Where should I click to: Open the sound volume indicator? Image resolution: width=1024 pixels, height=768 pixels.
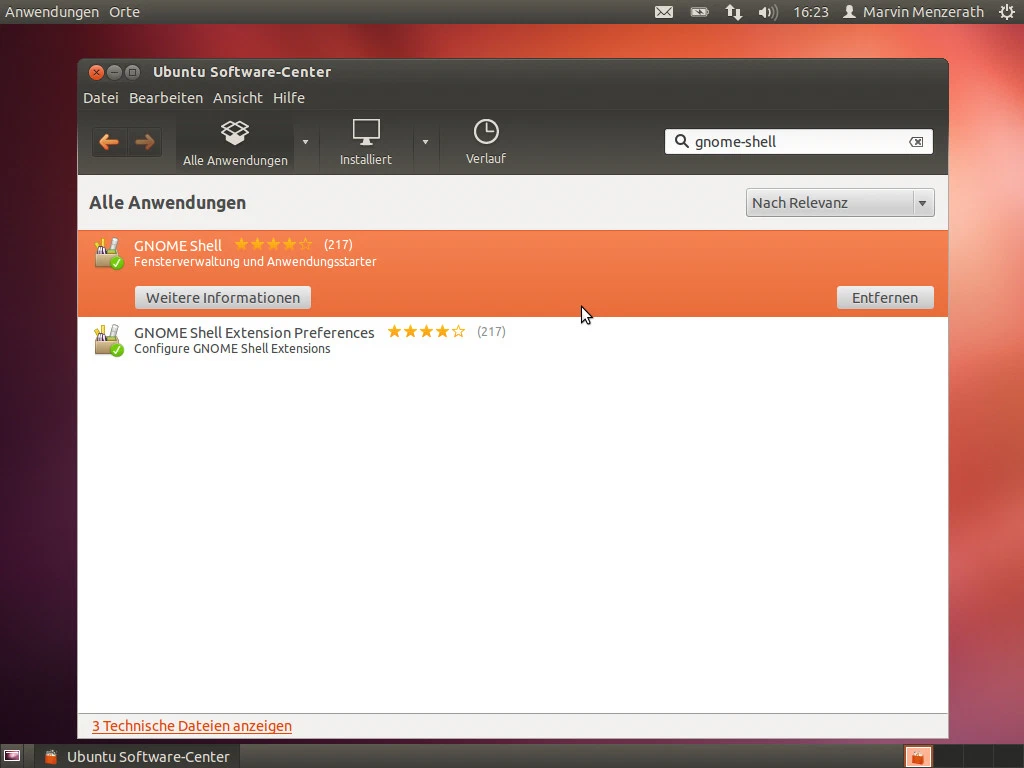(768, 12)
